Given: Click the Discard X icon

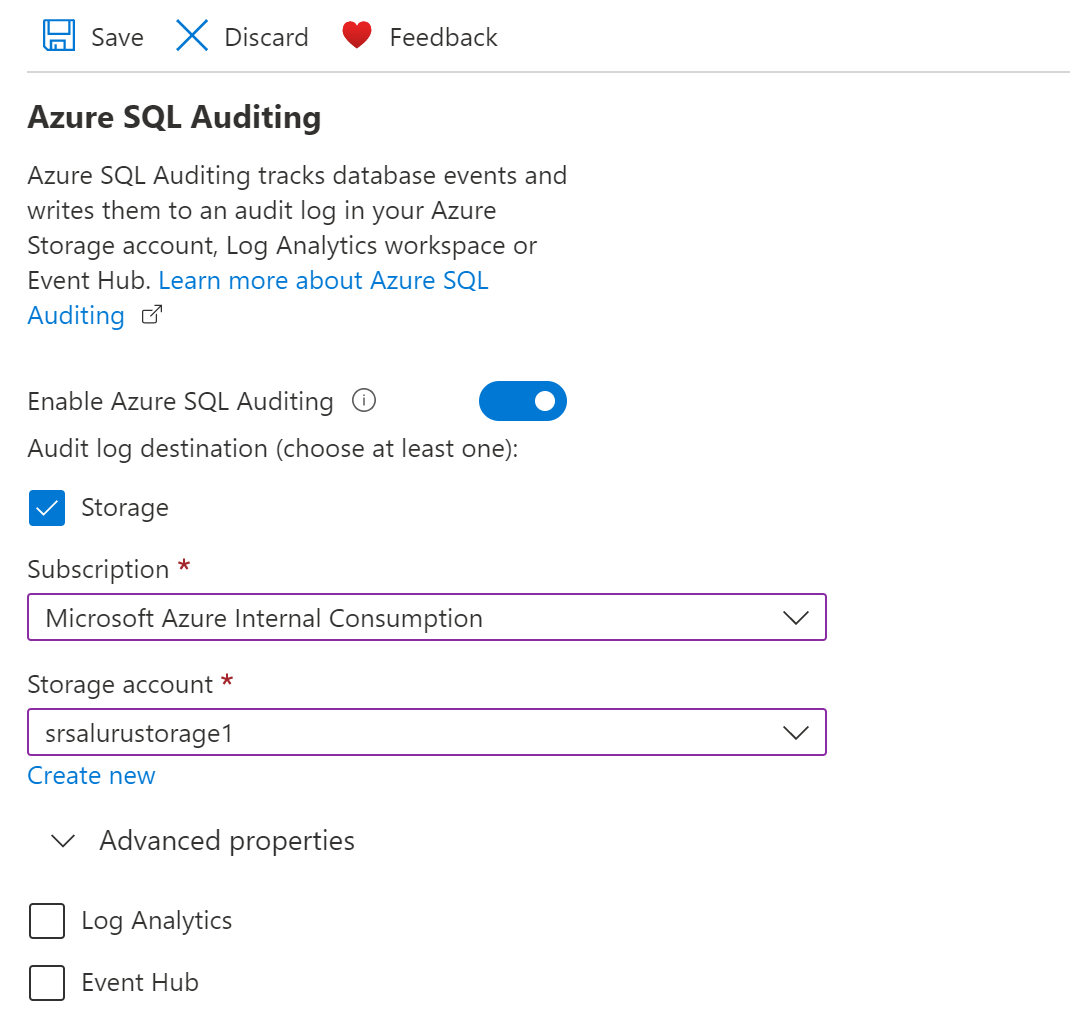Looking at the screenshot, I should 191,36.
